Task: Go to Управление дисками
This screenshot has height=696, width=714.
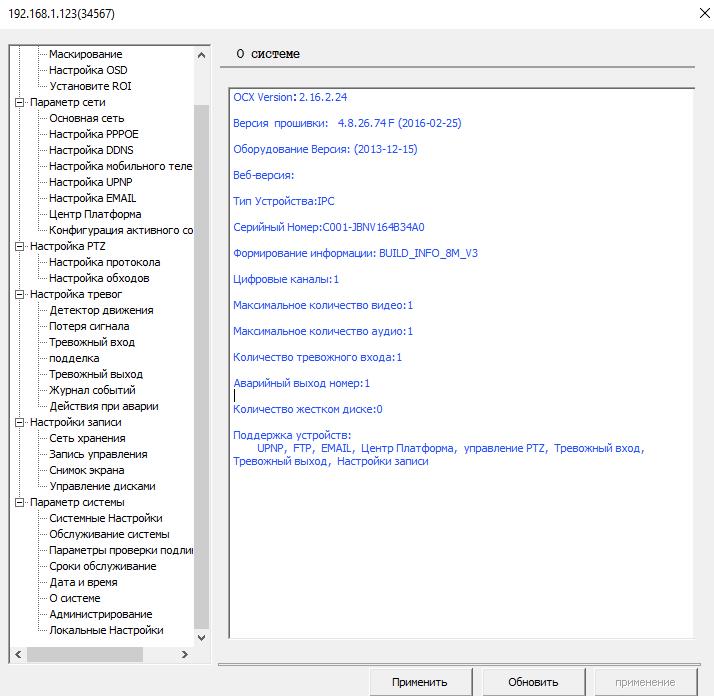Action: coord(102,486)
